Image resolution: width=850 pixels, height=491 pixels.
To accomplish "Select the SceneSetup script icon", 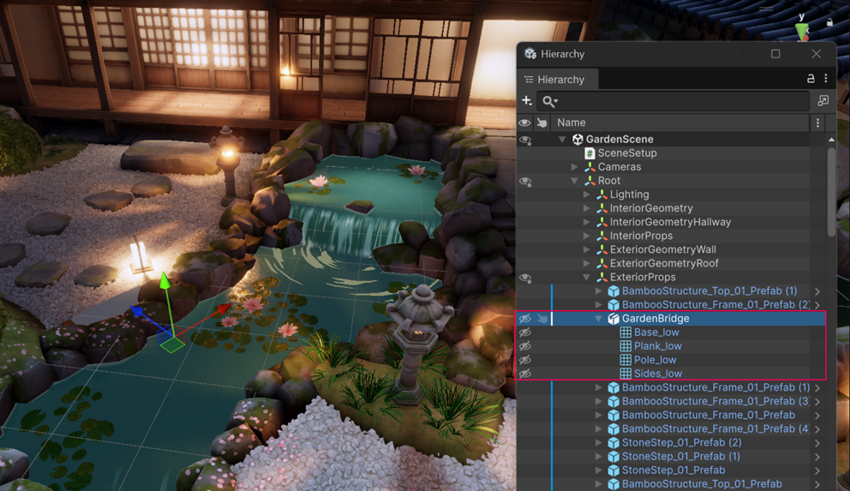I will pyautogui.click(x=590, y=153).
